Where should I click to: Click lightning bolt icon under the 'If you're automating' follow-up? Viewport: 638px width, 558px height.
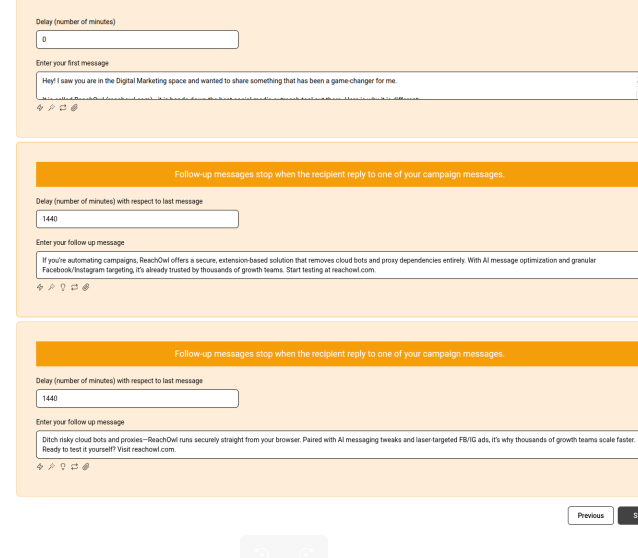pyautogui.click(x=40, y=287)
